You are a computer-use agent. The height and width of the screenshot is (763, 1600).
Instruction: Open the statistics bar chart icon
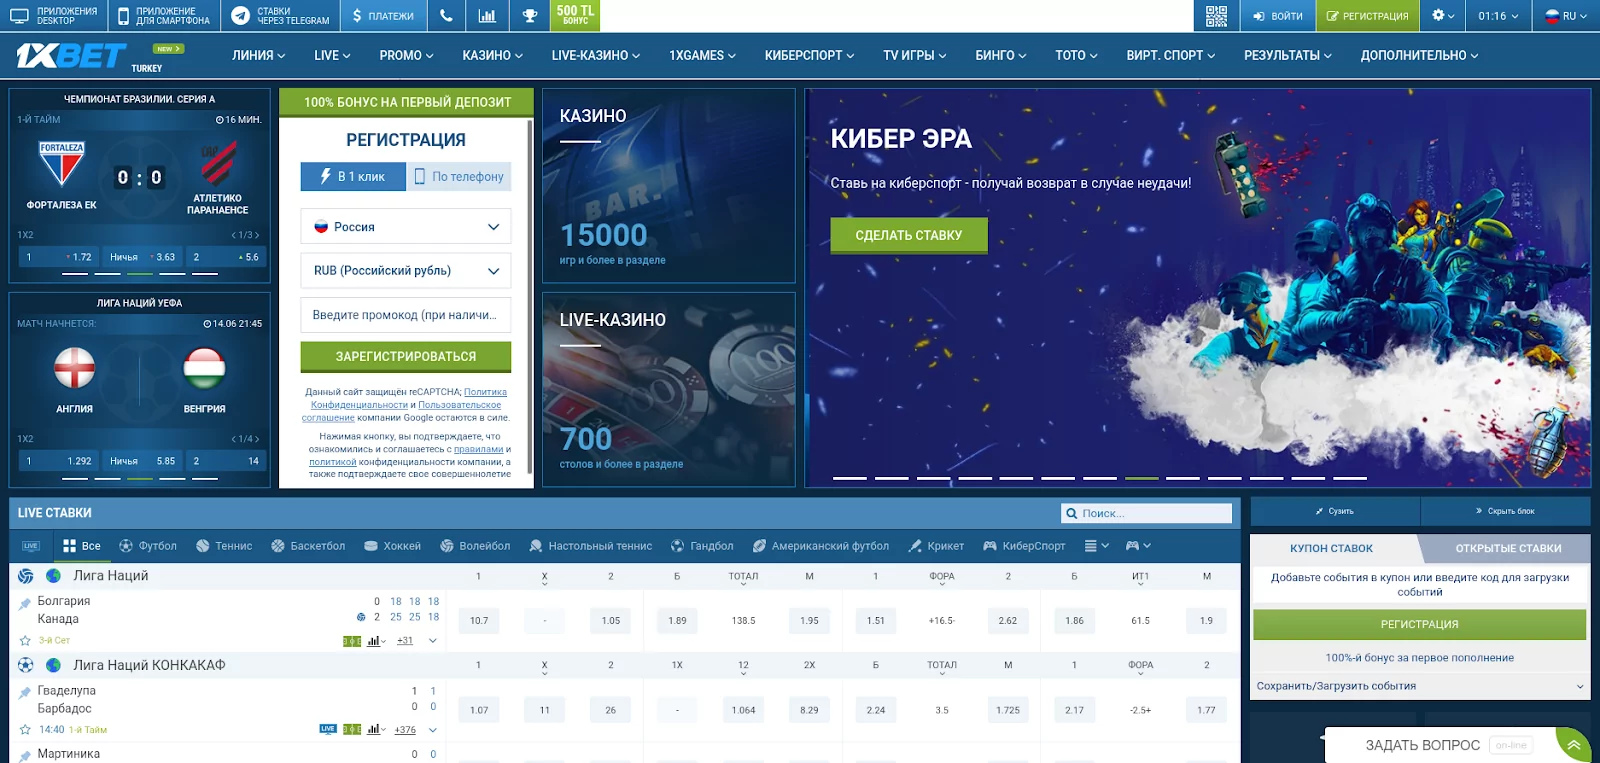tap(487, 16)
